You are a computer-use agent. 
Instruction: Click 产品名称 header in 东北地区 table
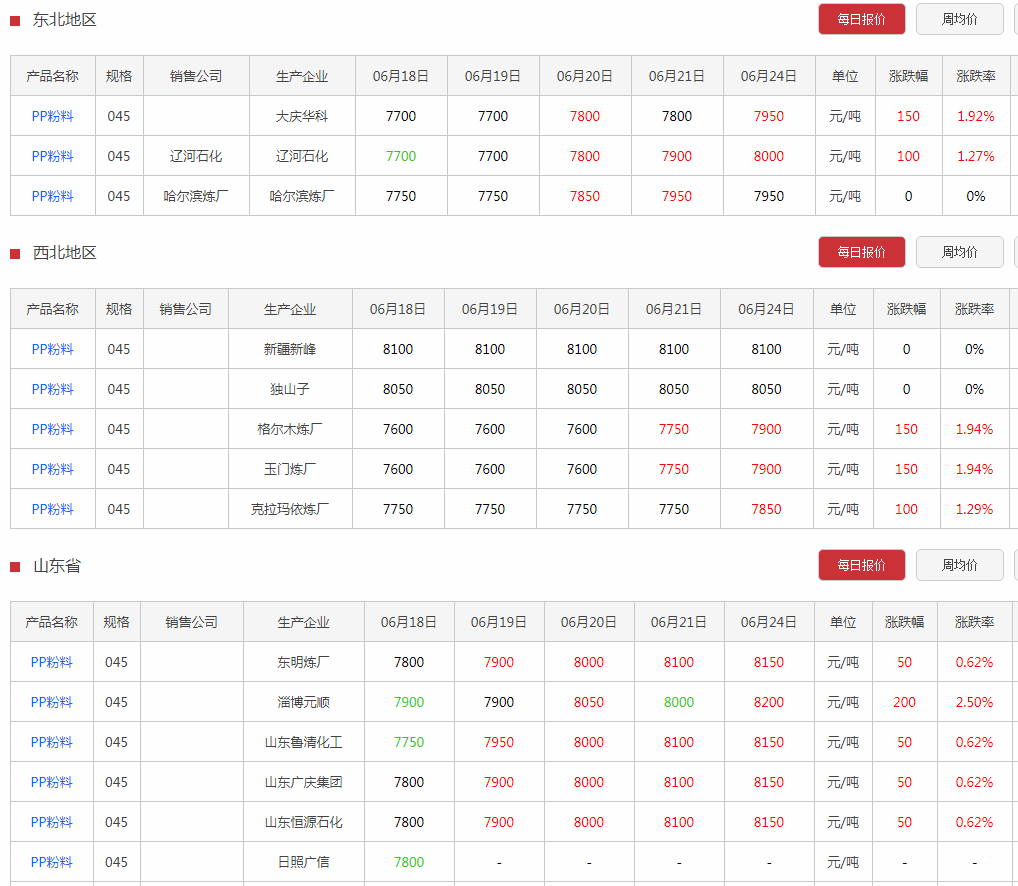point(53,77)
